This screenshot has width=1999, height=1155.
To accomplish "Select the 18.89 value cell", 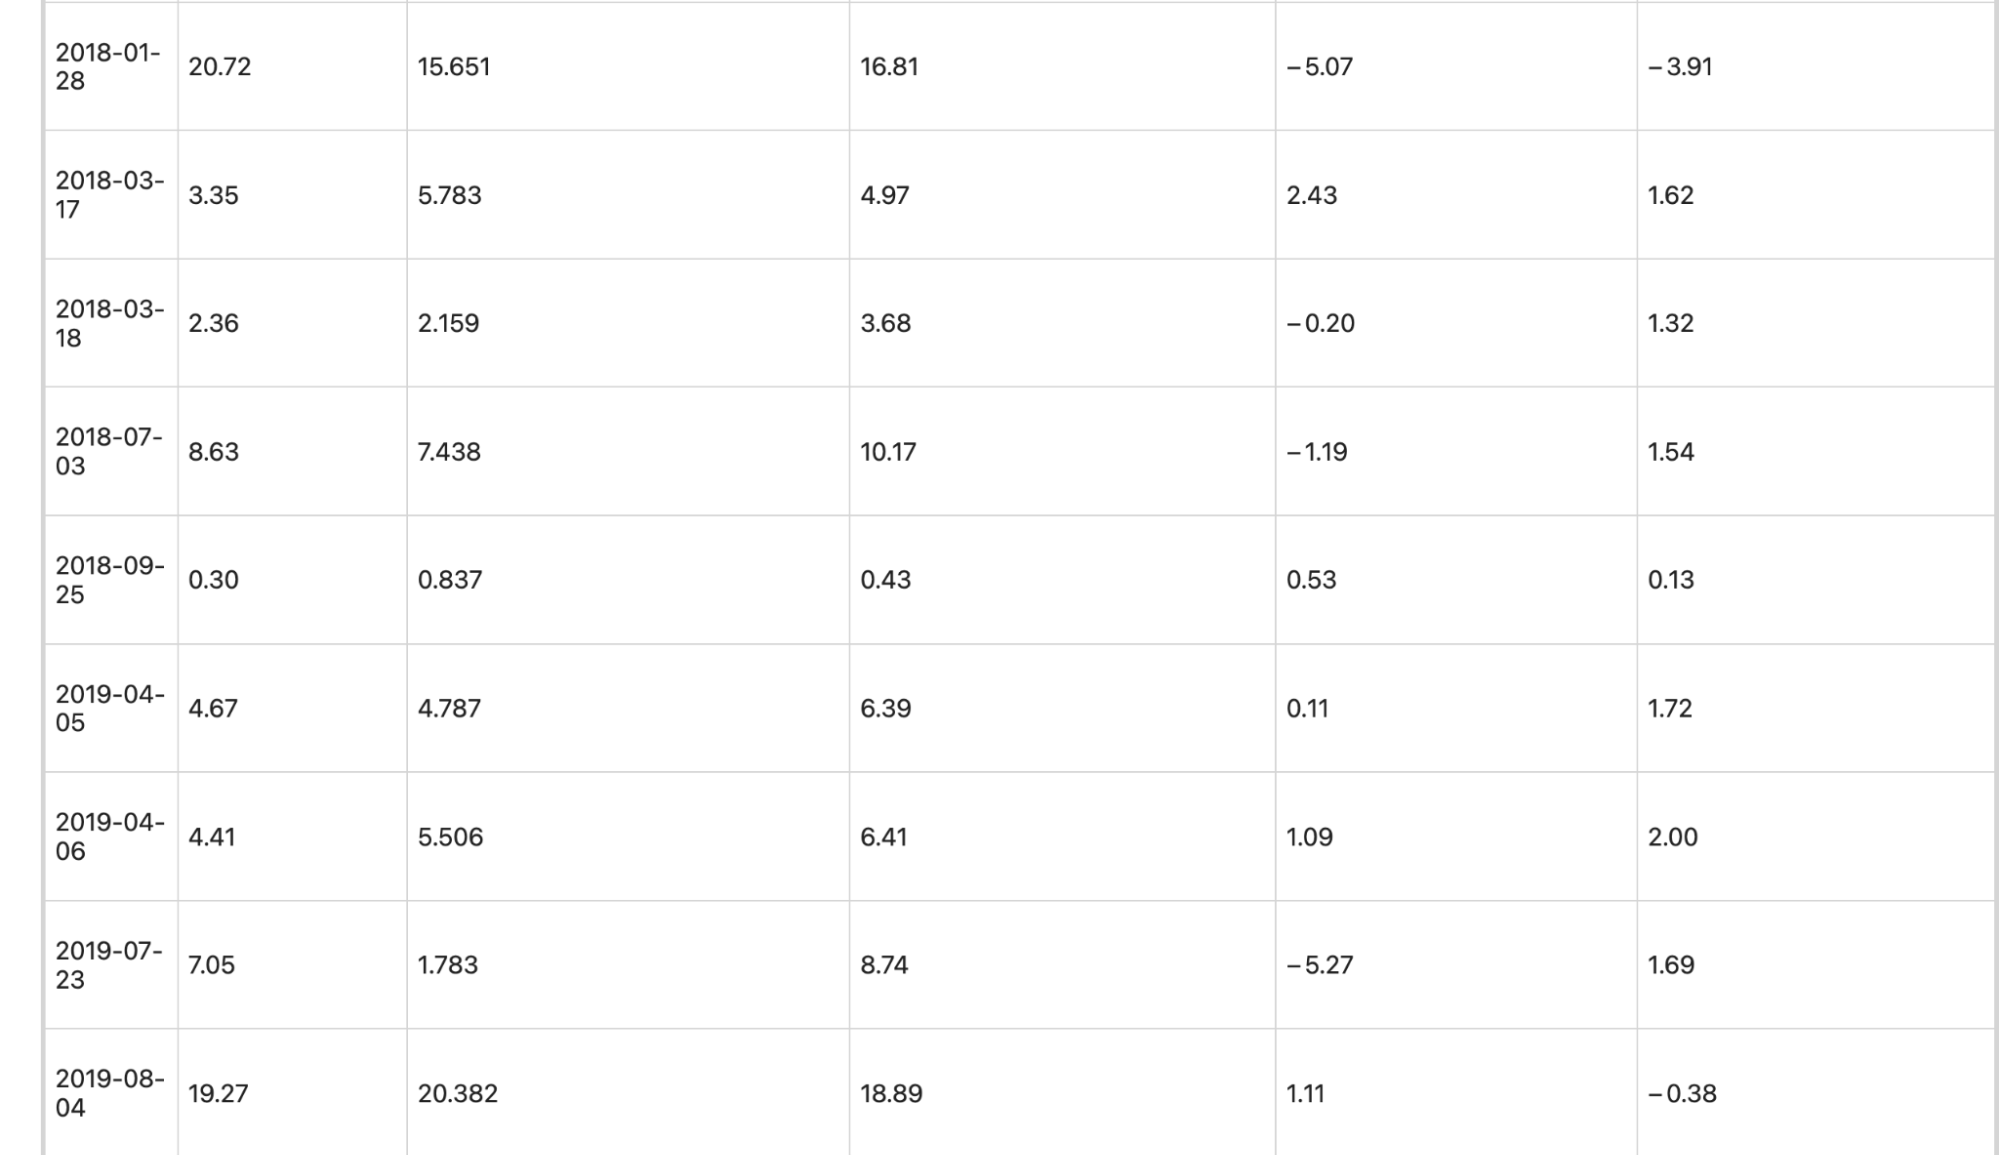I will (1063, 1092).
